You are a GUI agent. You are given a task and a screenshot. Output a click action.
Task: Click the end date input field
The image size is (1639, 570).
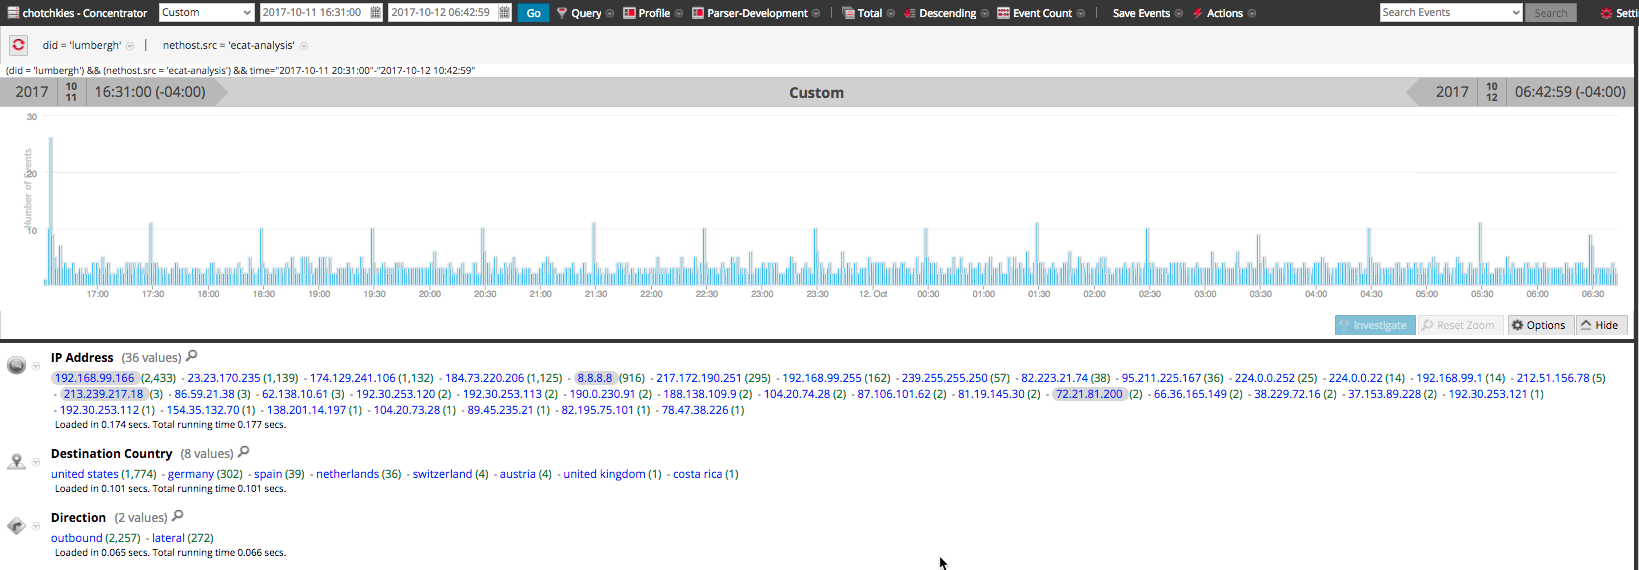click(443, 12)
